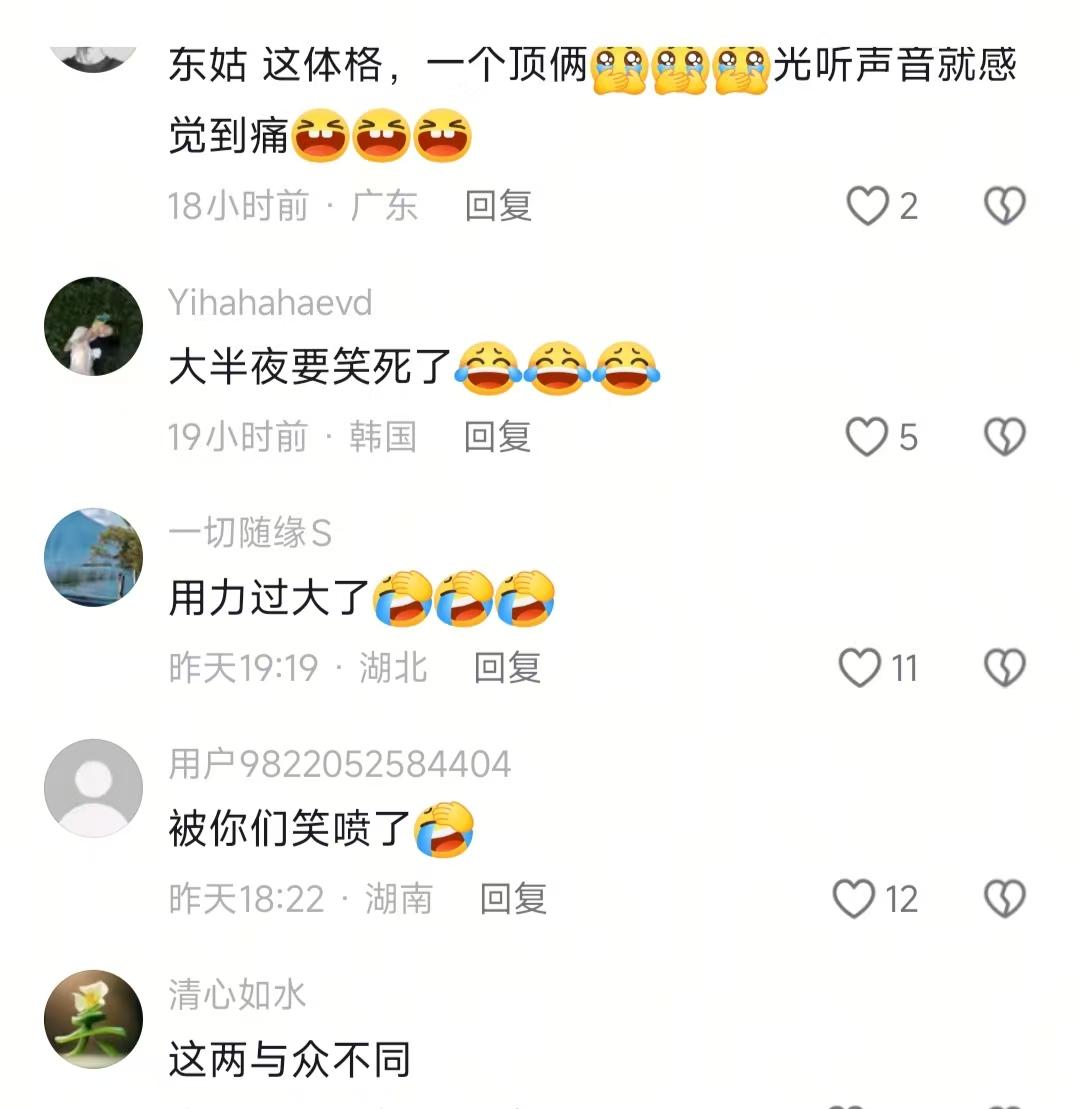Screen dimensions: 1079x1109
Task: Reply to the 湖北 comment posted 昨天19:19
Action: pyautogui.click(x=508, y=668)
